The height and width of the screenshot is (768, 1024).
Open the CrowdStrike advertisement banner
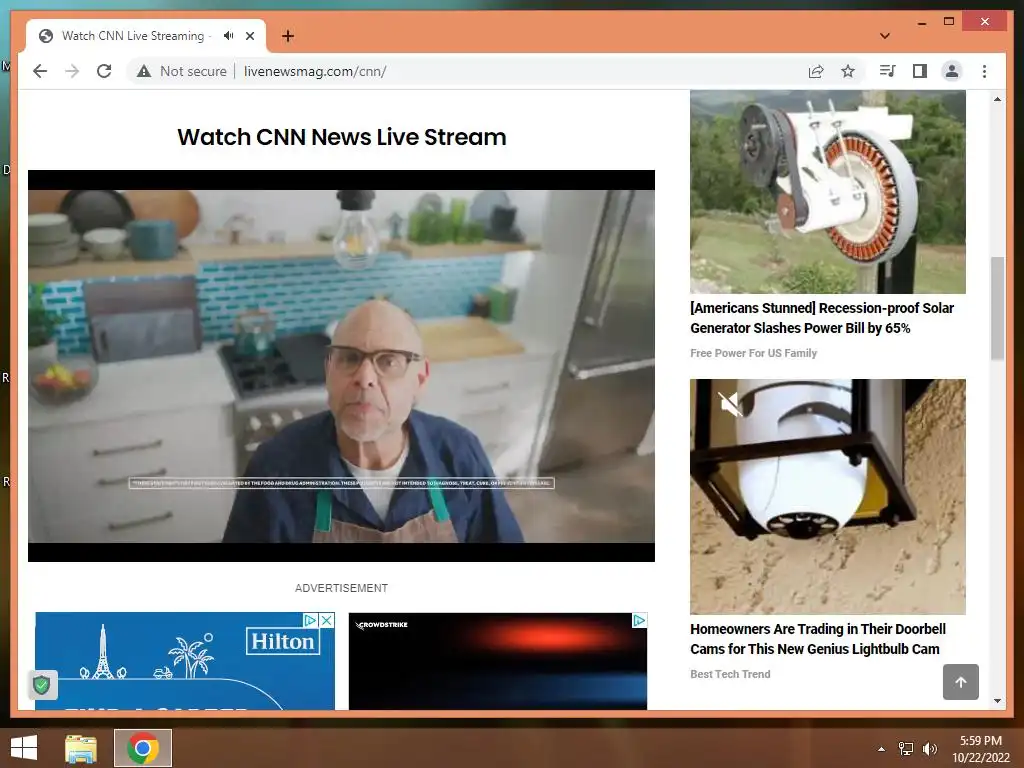coord(498,661)
